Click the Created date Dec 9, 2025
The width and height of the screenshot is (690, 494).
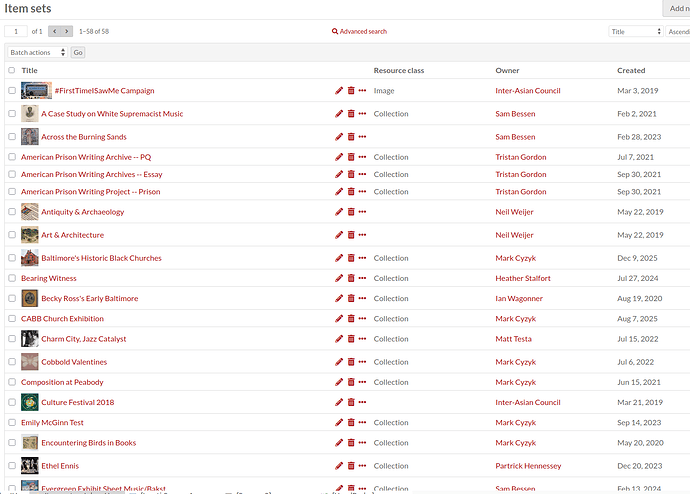pos(637,258)
